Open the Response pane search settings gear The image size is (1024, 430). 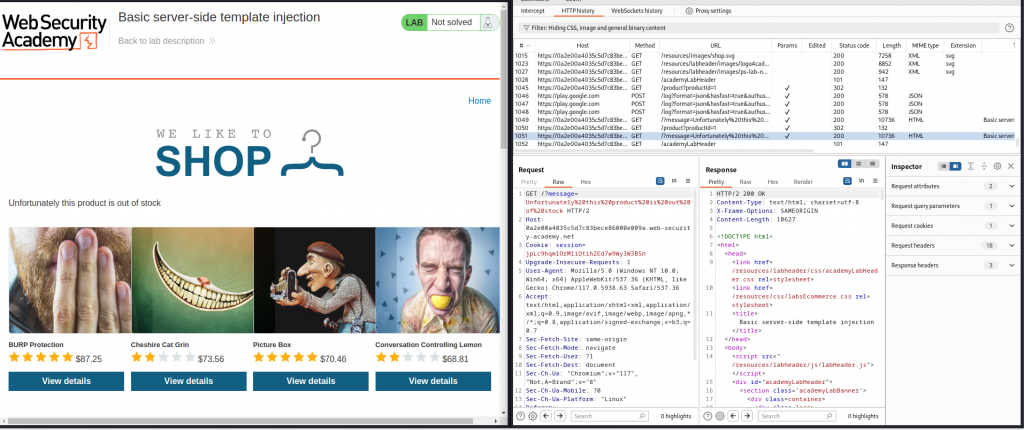click(x=720, y=416)
